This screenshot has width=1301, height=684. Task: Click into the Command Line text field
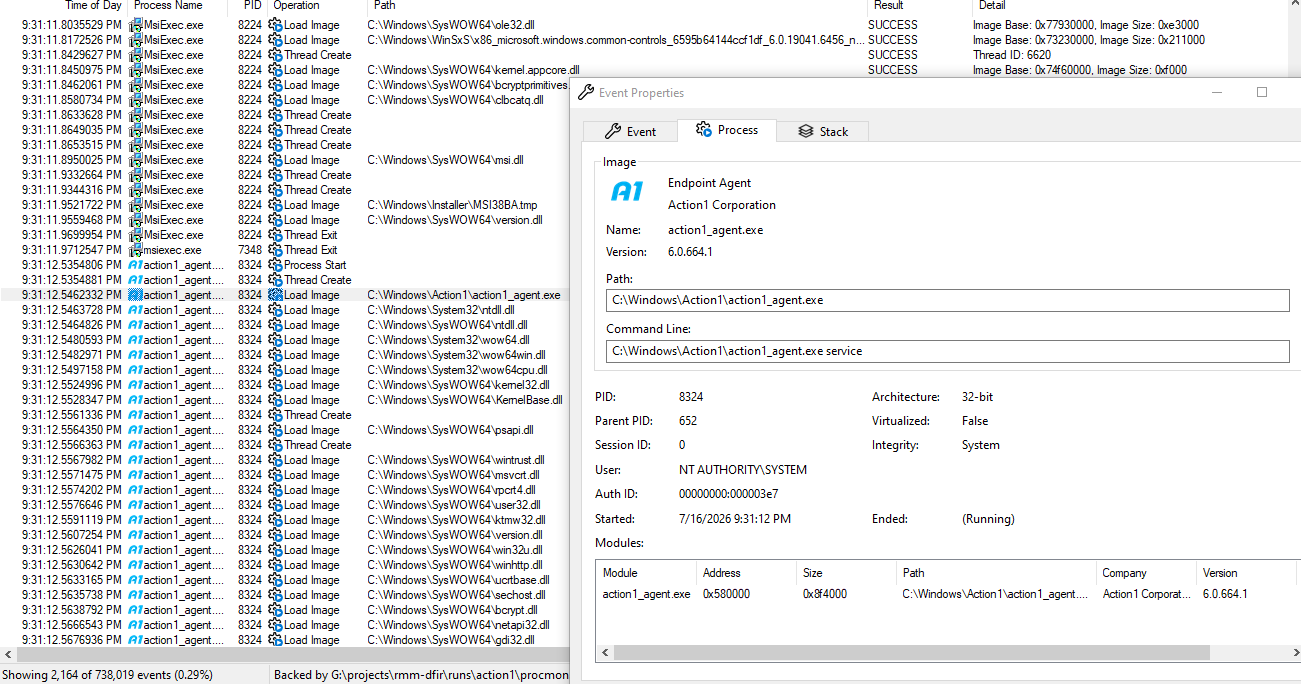(947, 351)
